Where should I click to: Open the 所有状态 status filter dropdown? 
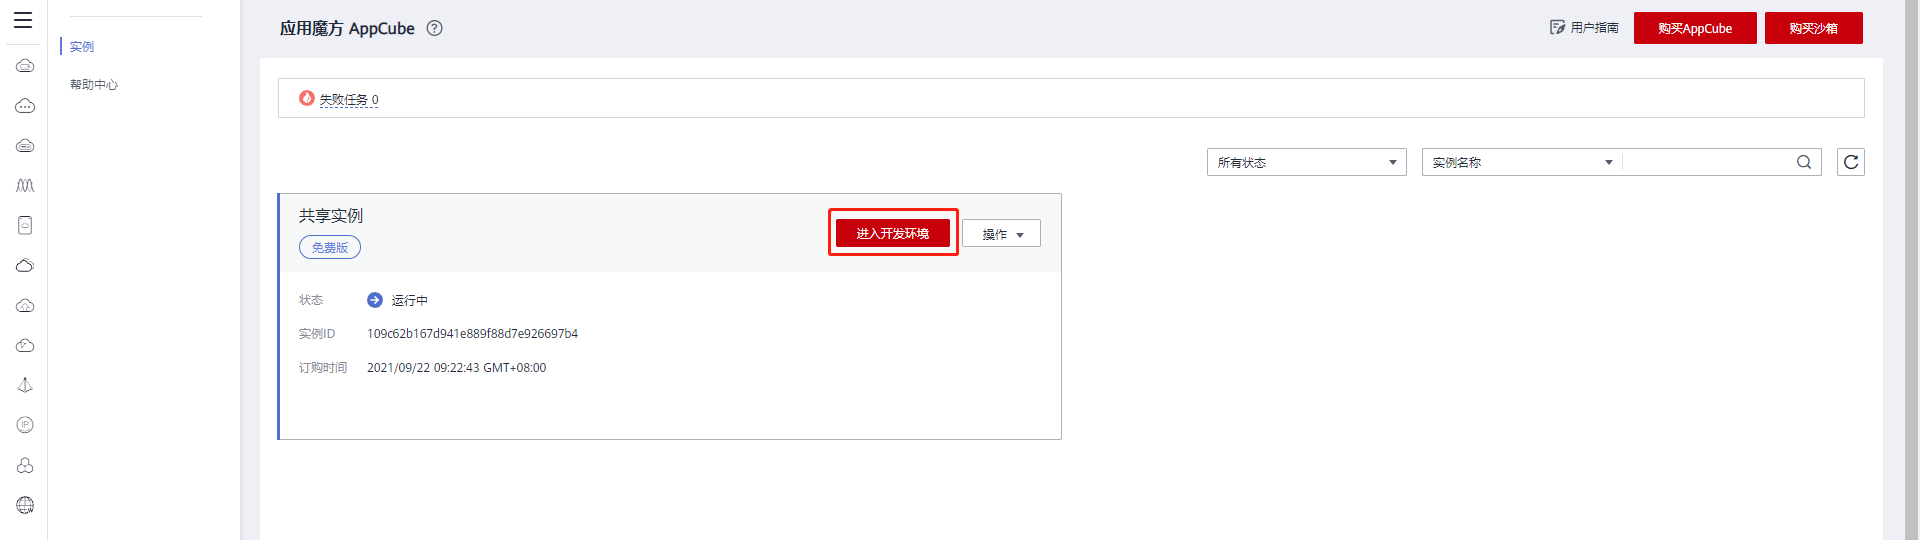[1306, 162]
